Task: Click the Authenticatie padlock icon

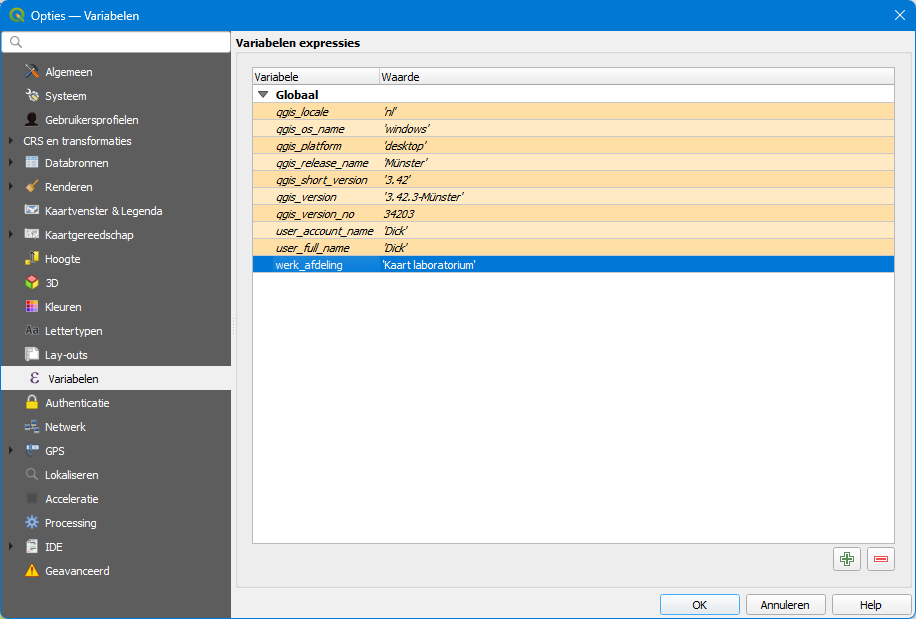Action: (32, 402)
